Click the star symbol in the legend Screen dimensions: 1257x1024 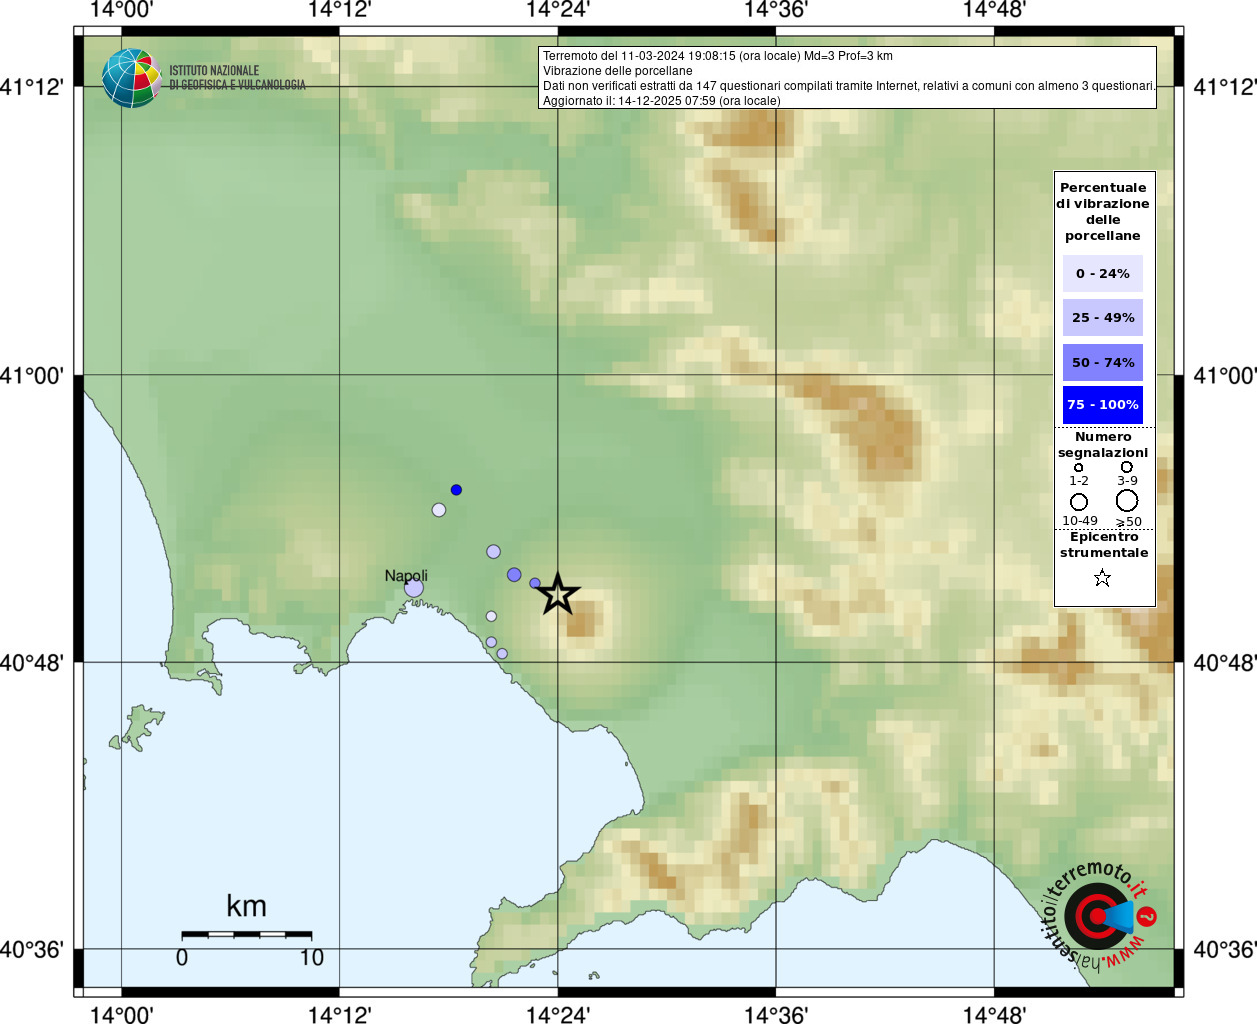[1102, 578]
